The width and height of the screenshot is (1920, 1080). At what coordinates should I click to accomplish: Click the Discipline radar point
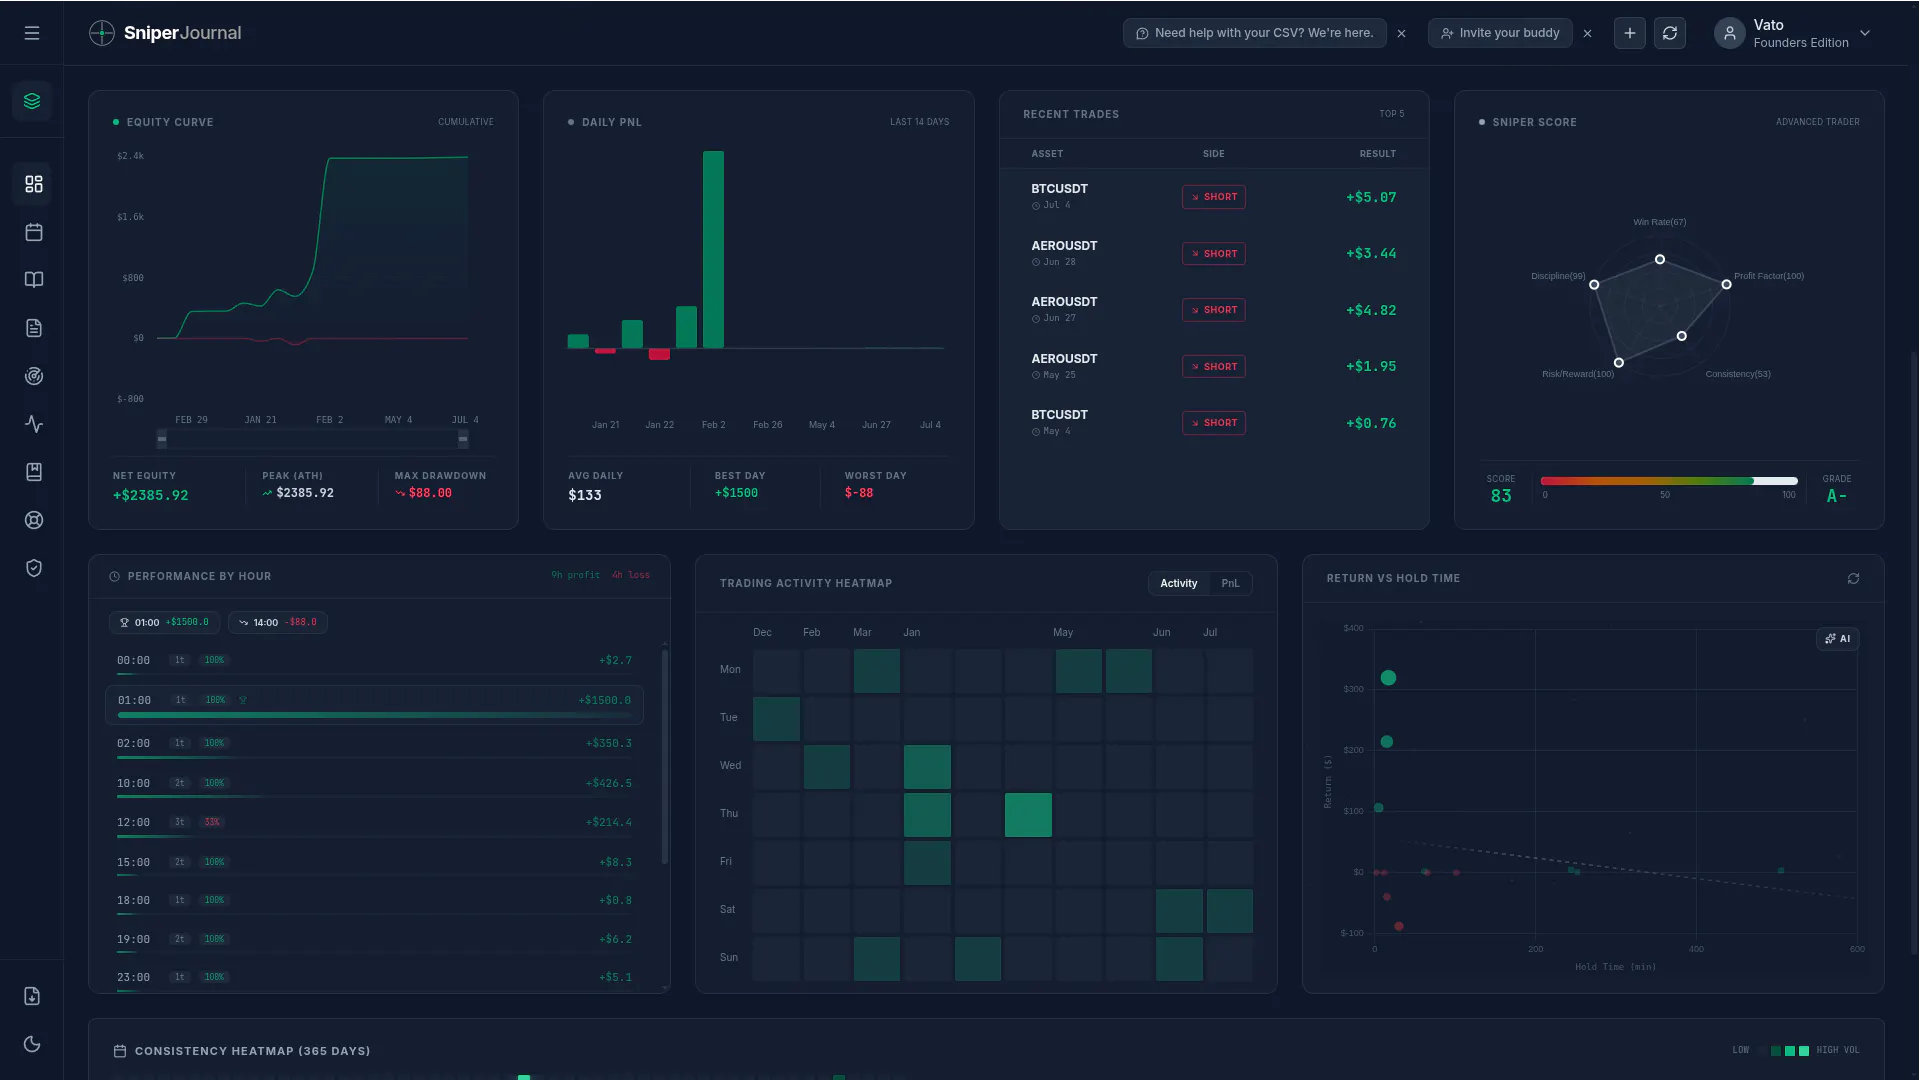click(1594, 285)
